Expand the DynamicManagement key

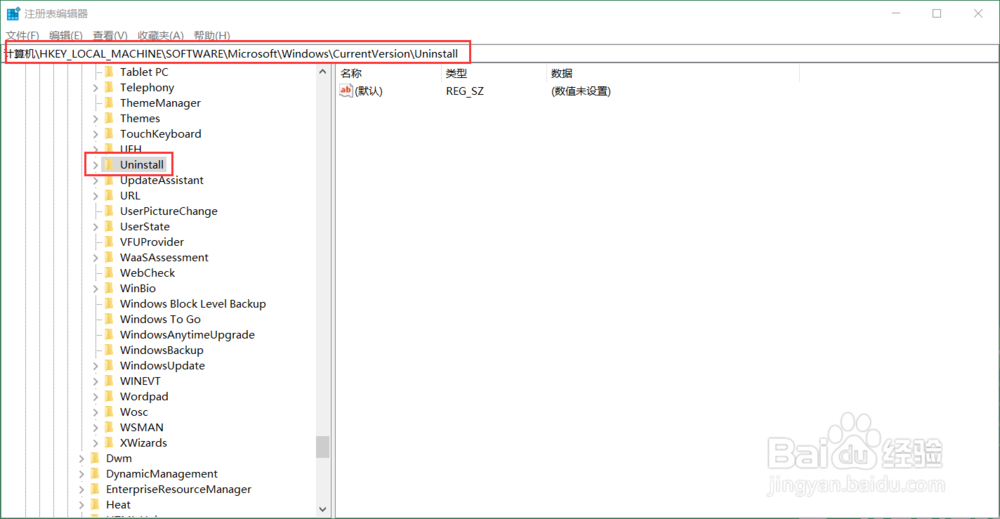[x=82, y=474]
